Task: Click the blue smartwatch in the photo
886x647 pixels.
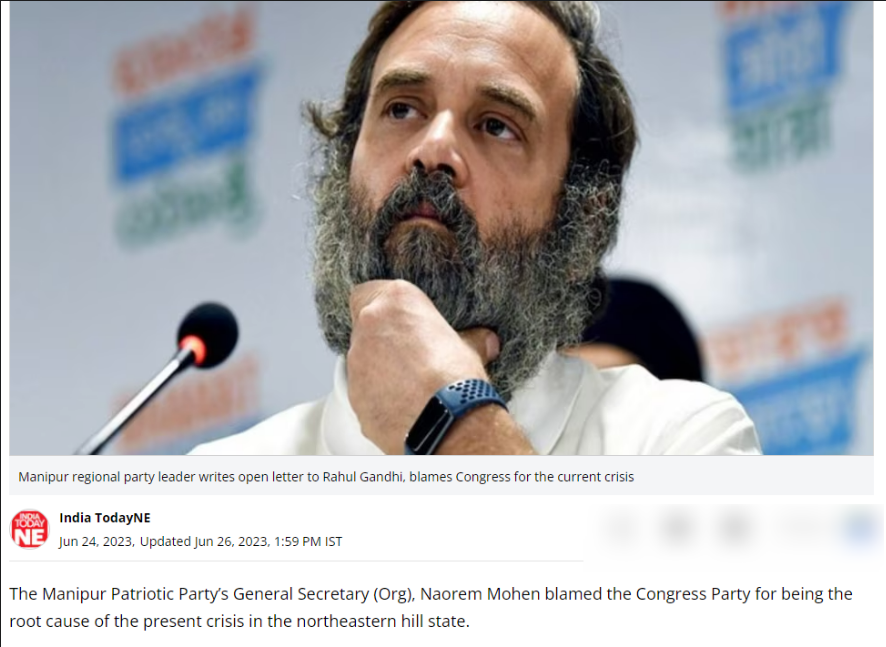Action: [x=453, y=415]
